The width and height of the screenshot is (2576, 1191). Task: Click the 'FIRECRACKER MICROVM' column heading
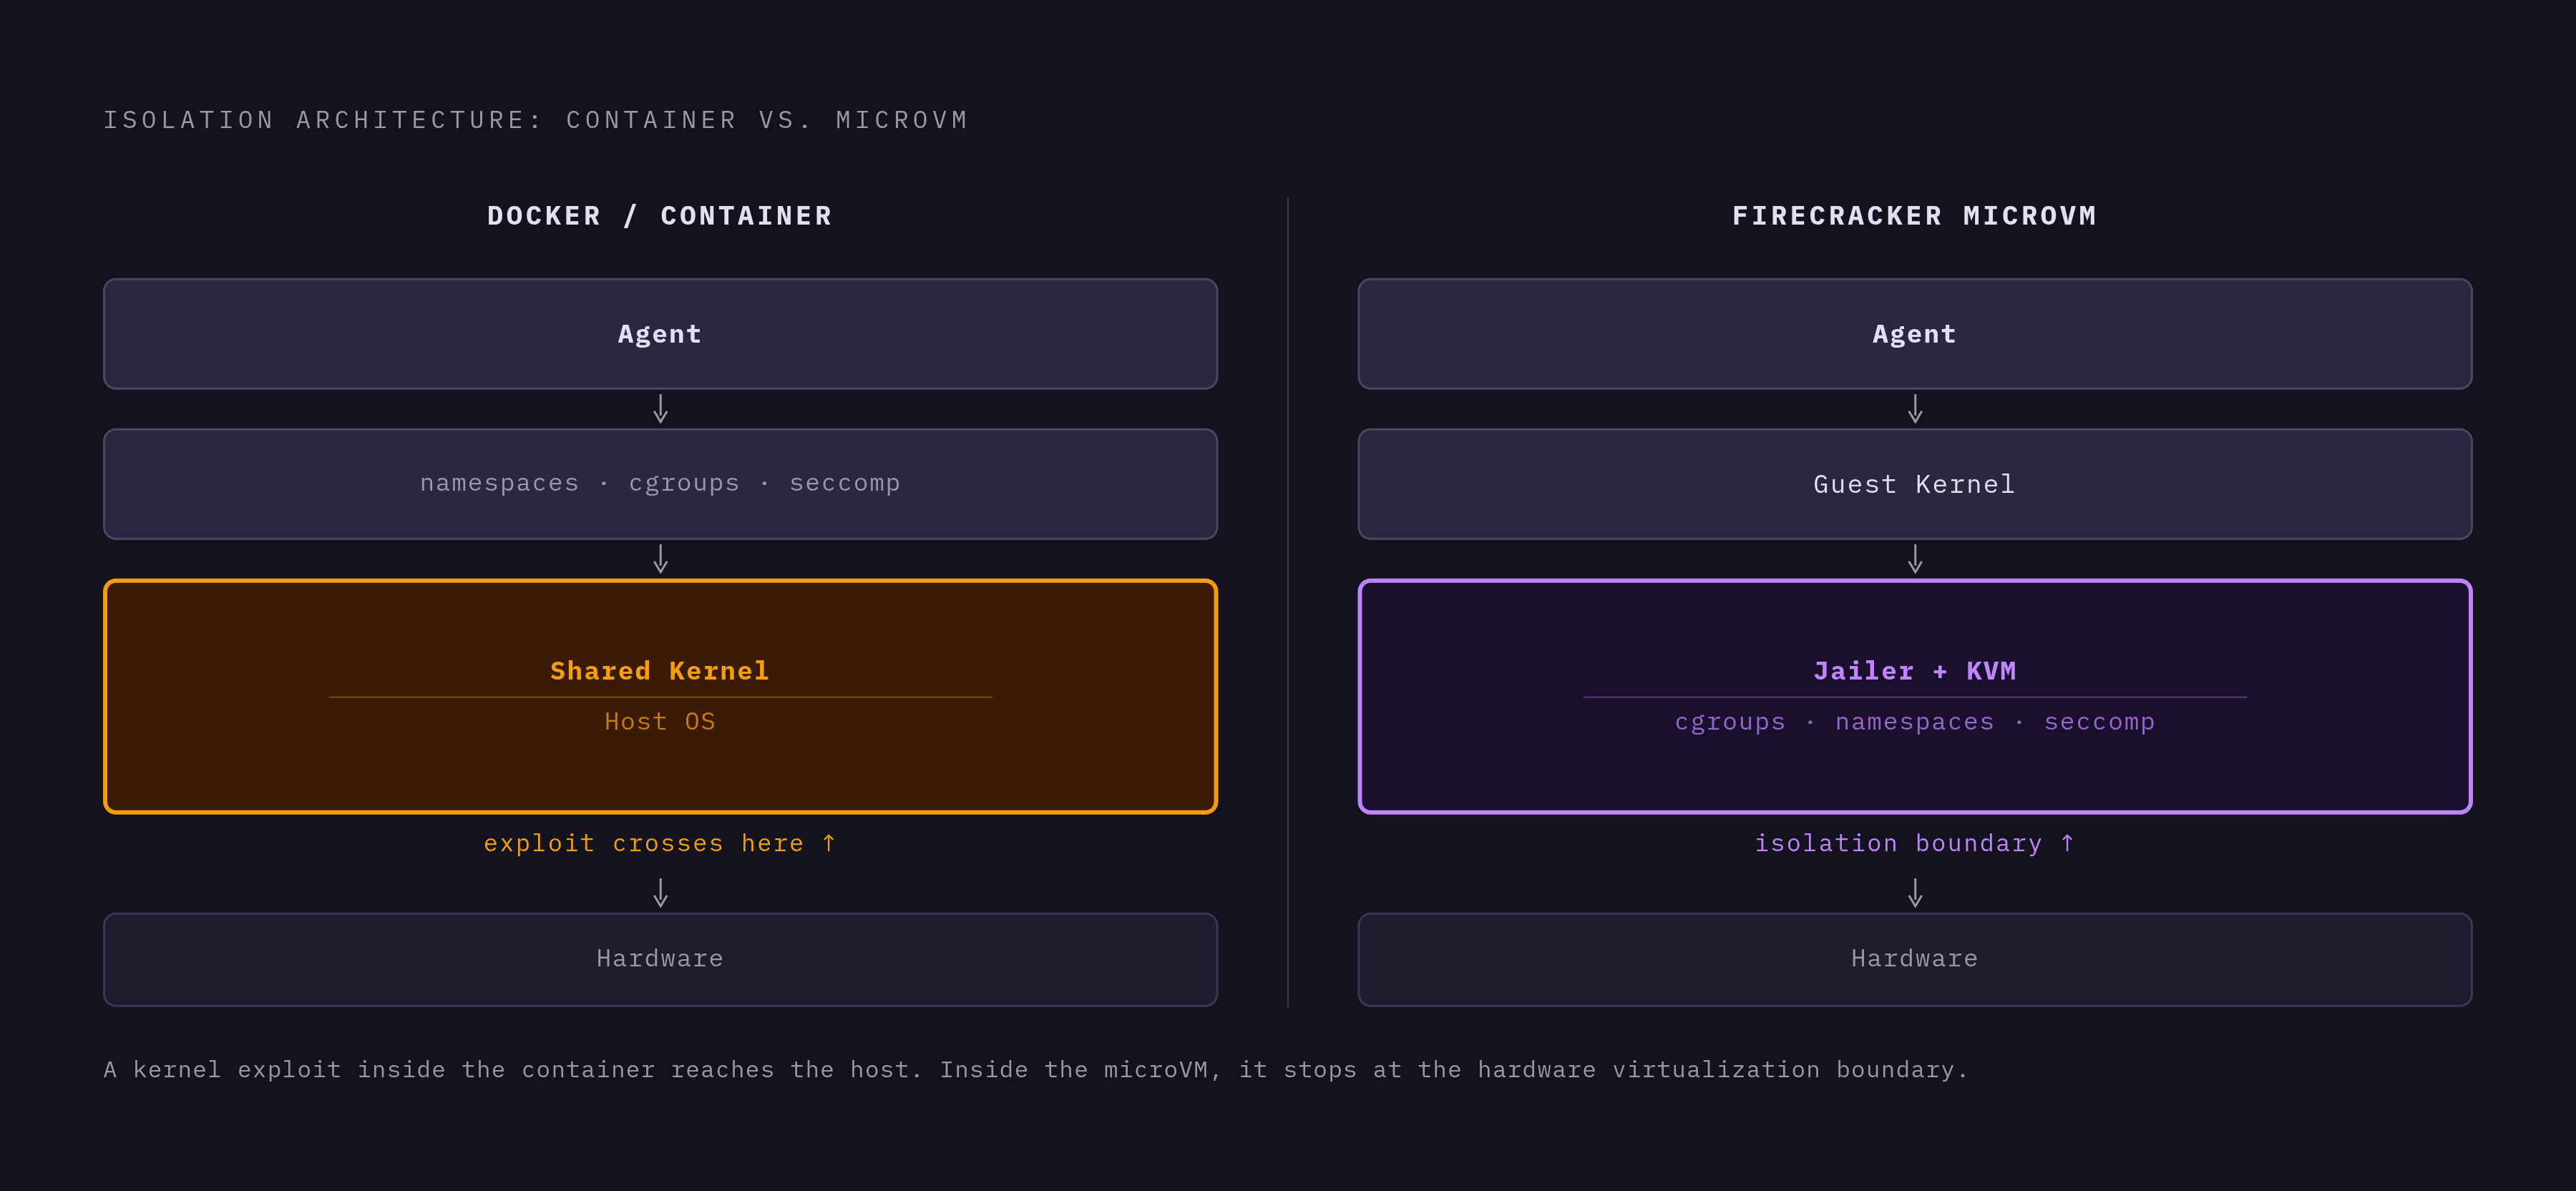1914,216
